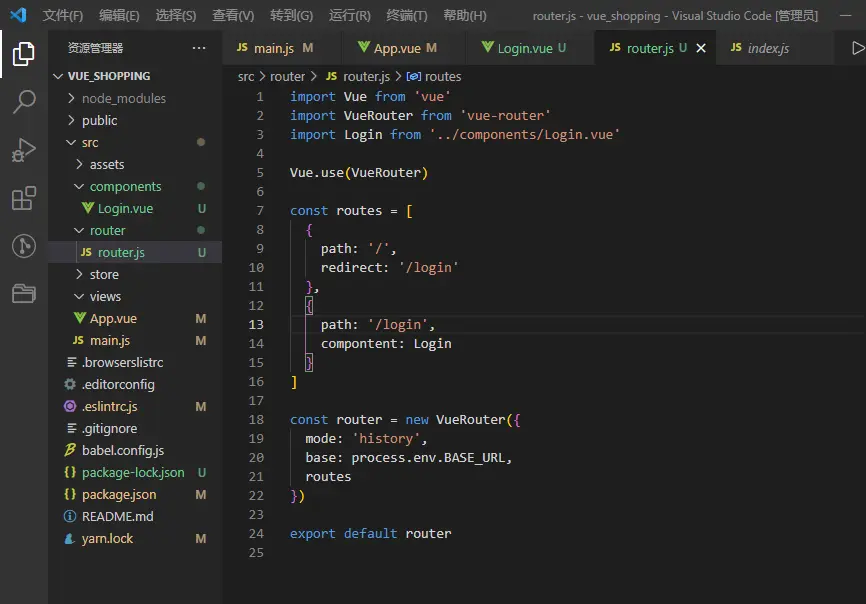
Task: Click the VS Code logo icon
Action: [18, 15]
